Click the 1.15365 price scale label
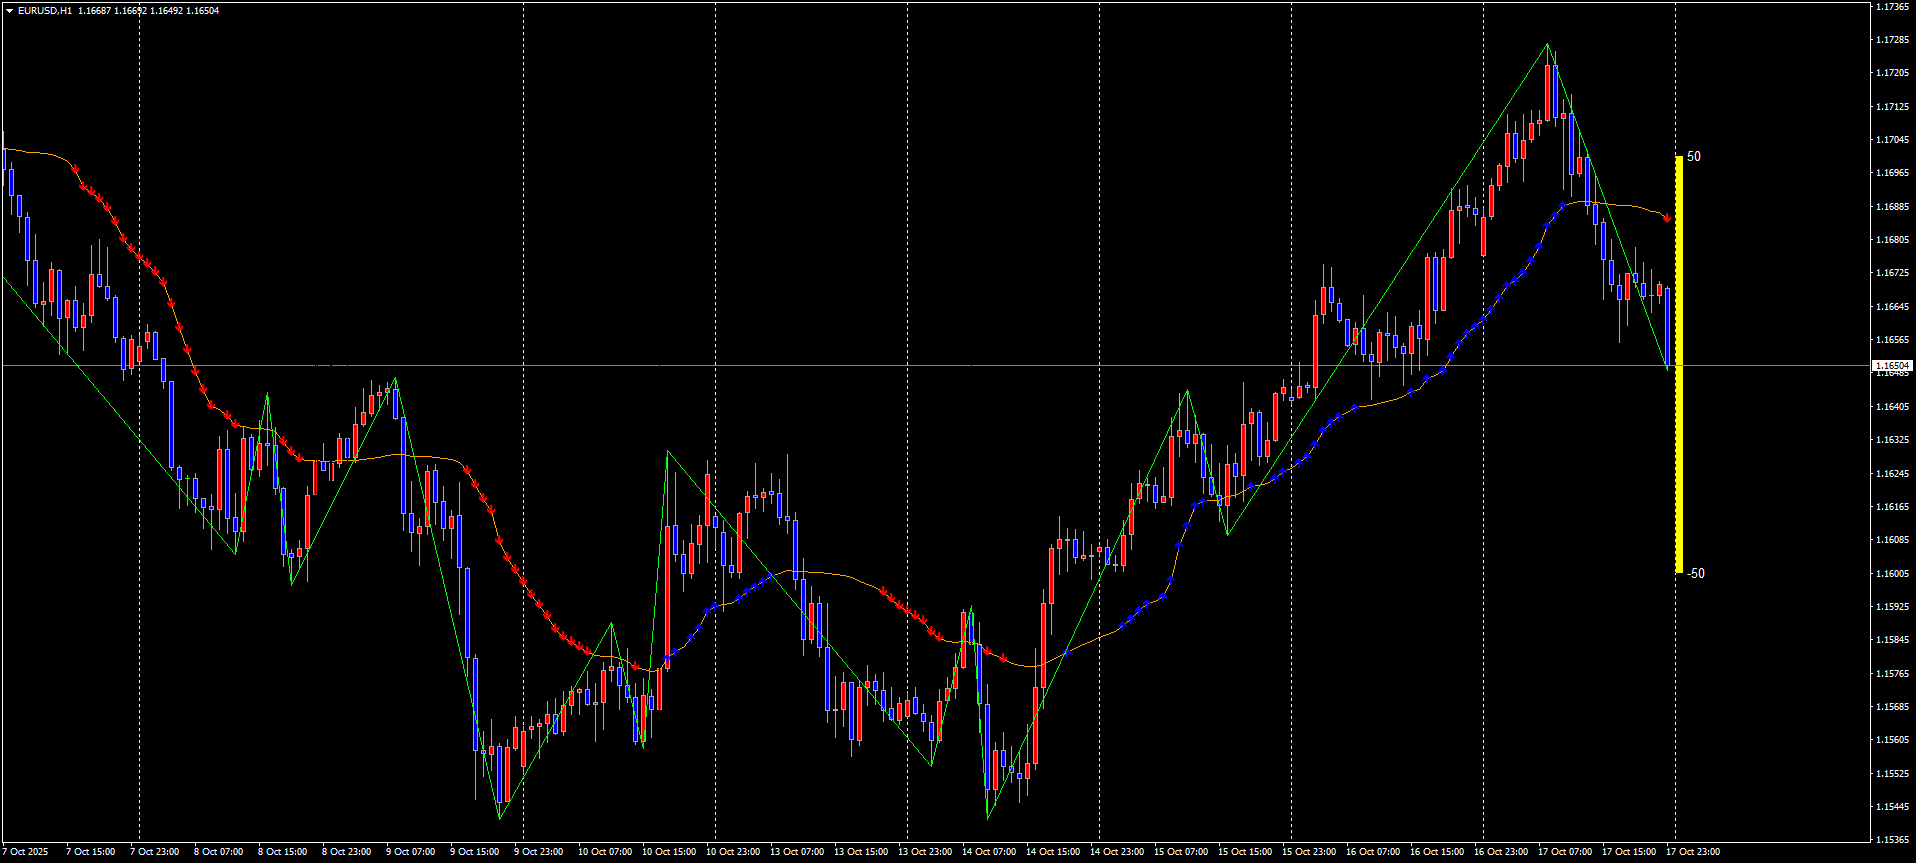This screenshot has height=863, width=1916. (x=1892, y=840)
